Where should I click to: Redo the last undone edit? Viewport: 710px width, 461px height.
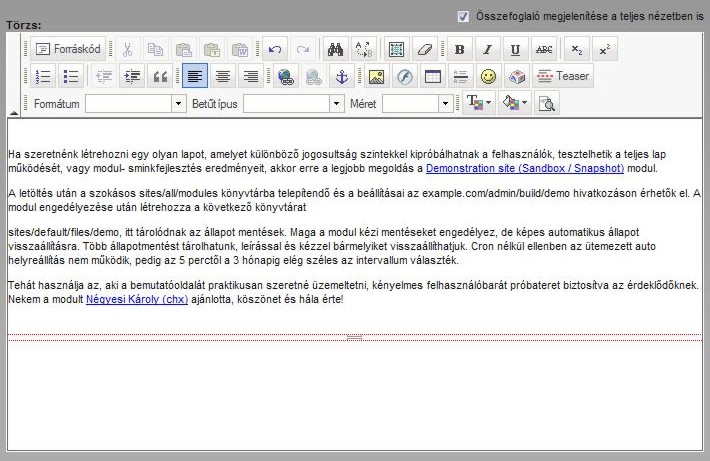[303, 49]
